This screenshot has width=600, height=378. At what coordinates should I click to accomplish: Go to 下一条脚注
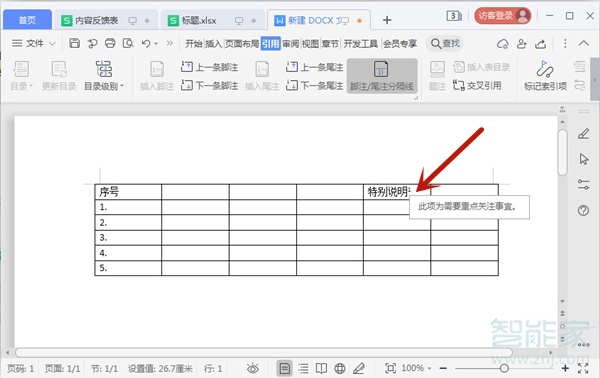pos(209,85)
